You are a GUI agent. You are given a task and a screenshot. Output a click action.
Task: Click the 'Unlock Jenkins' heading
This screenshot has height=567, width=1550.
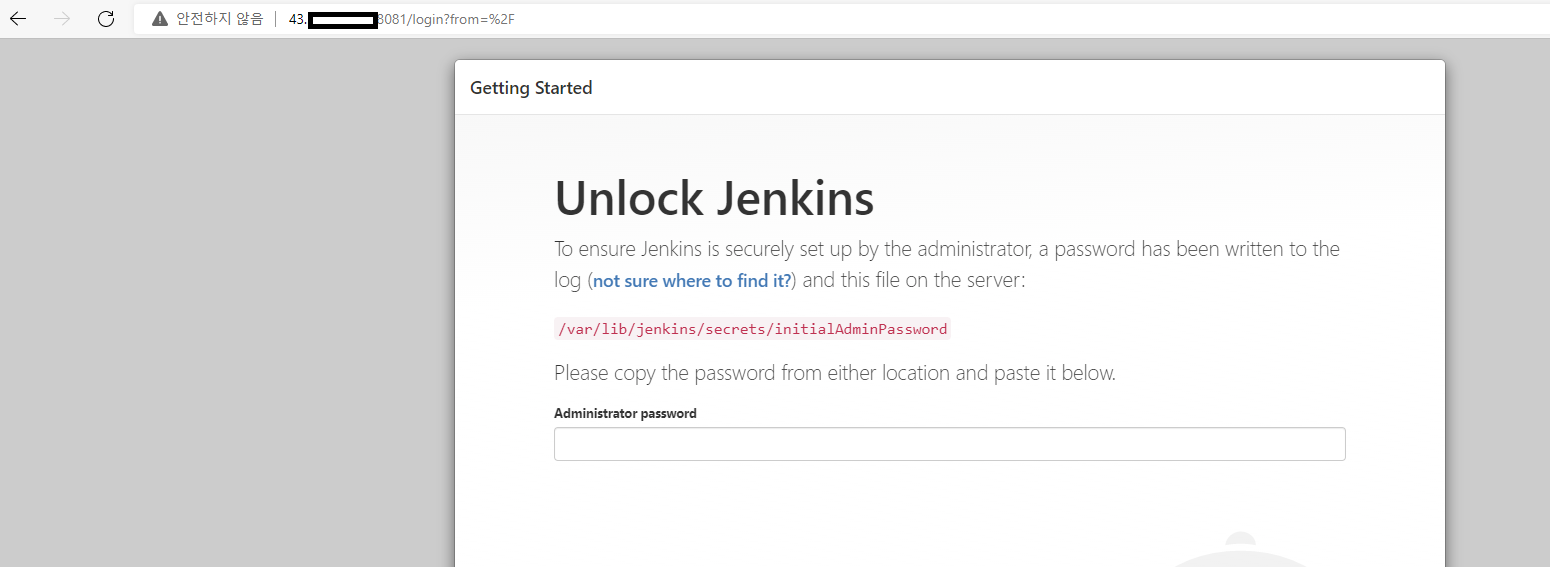point(714,198)
